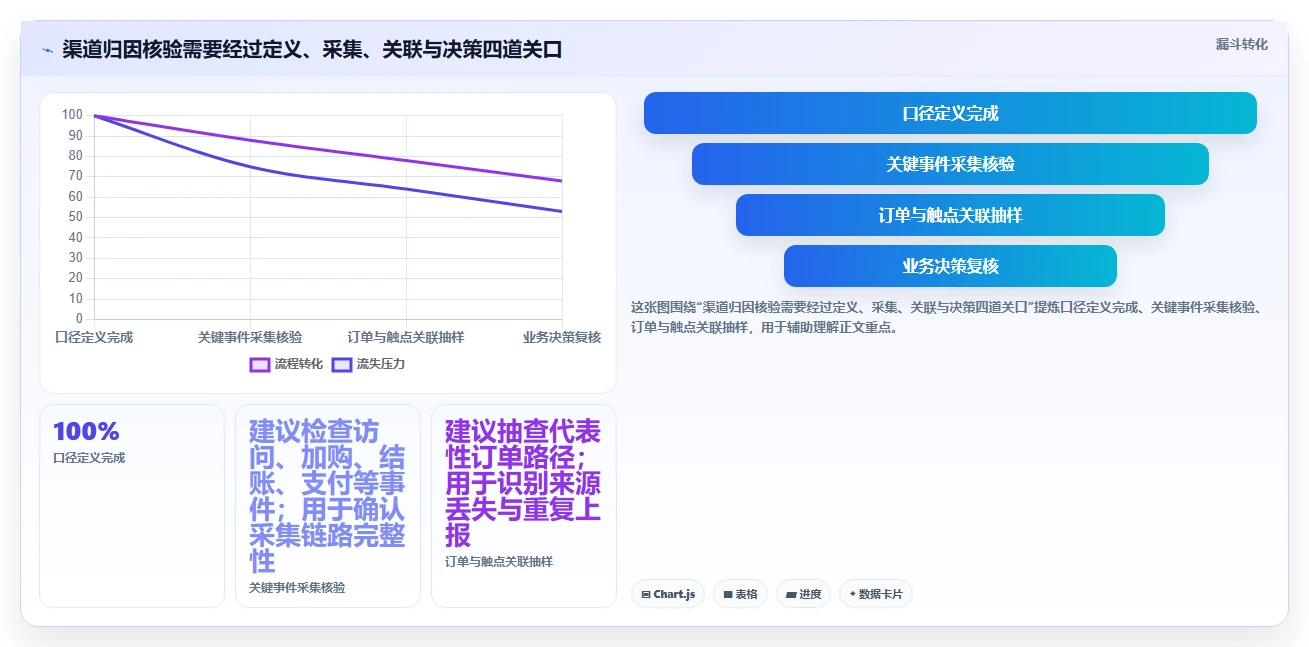Click the y-axis value 100
This screenshot has width=1309, height=647.
pyautogui.click(x=72, y=115)
